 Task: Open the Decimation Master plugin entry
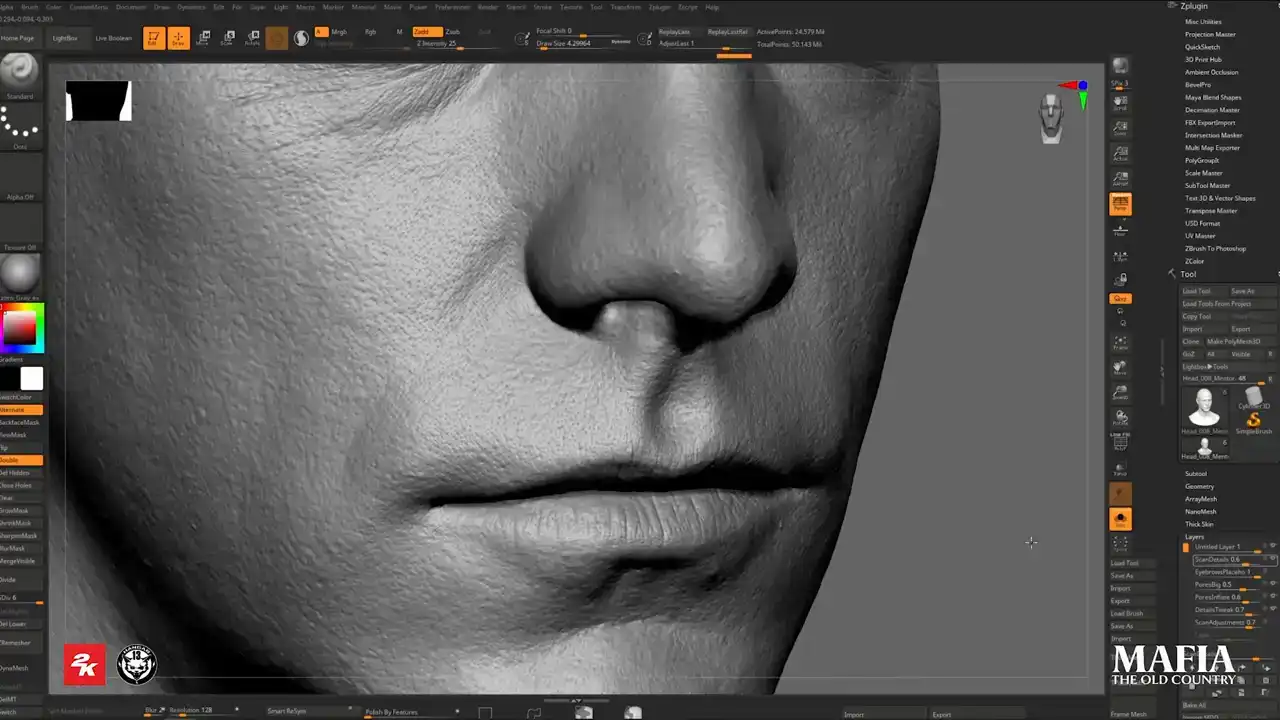point(1212,110)
